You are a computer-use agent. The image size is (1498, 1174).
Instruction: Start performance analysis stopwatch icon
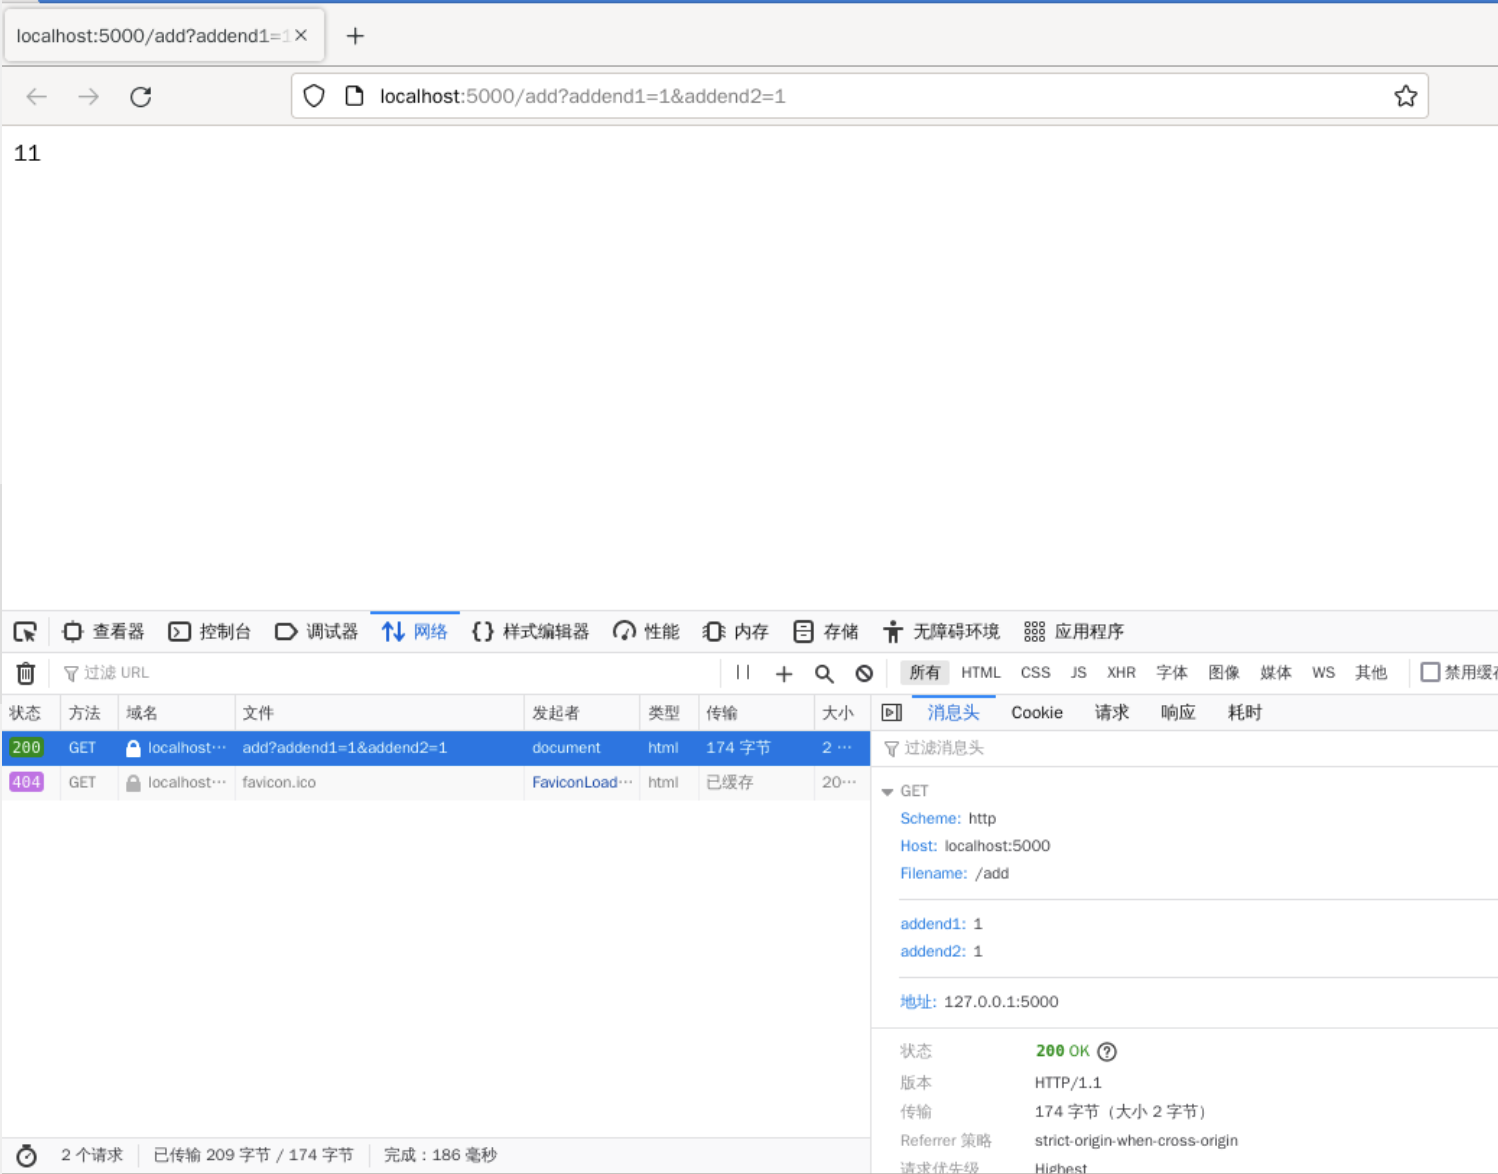coord(27,1156)
